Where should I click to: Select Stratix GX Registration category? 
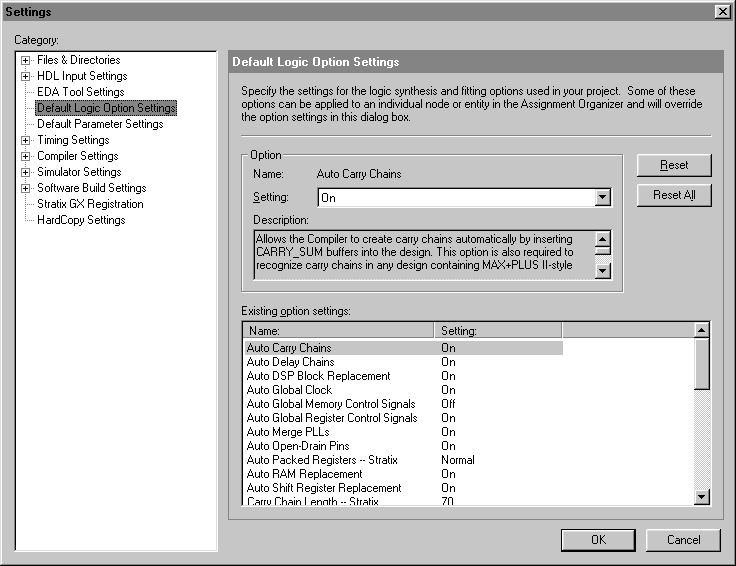click(90, 204)
